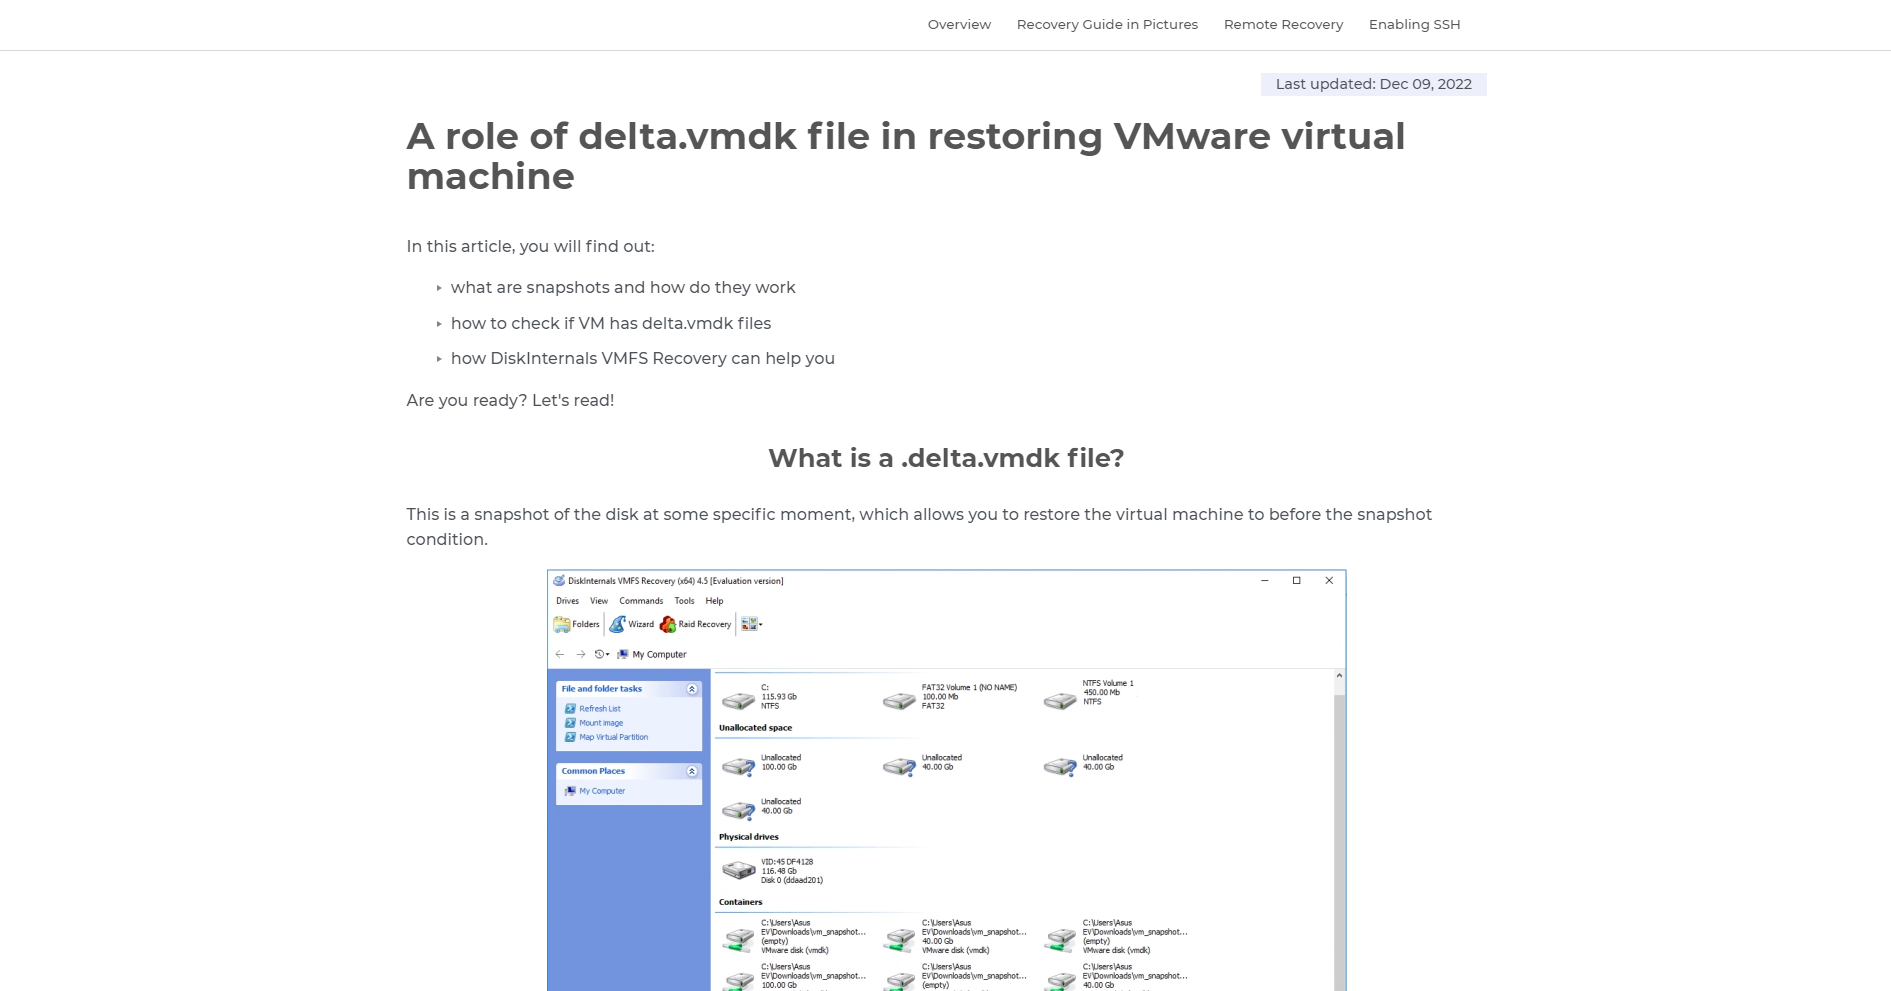
Task: Click 'how to check if VM has delta.vmdk files'
Action: tap(611, 324)
